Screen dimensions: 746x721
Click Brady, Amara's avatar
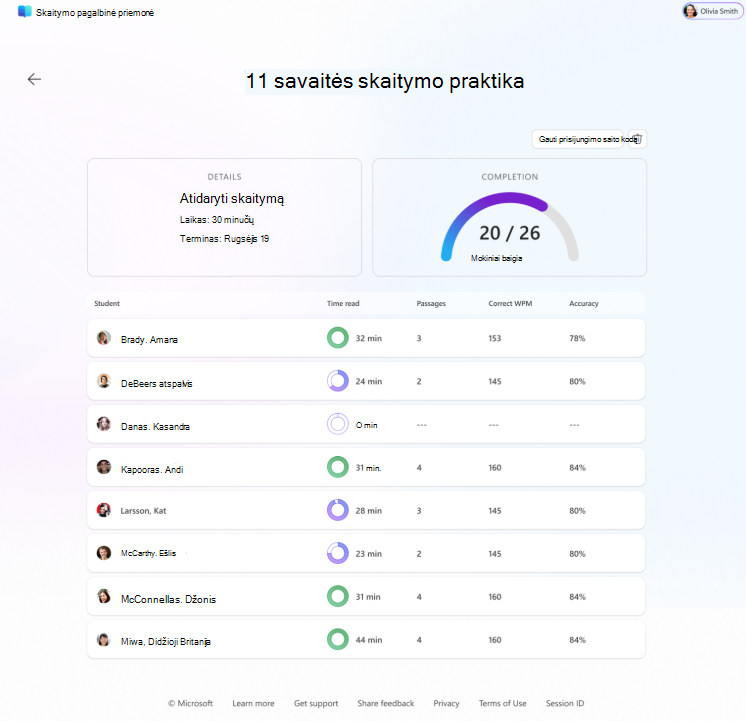[x=104, y=338]
